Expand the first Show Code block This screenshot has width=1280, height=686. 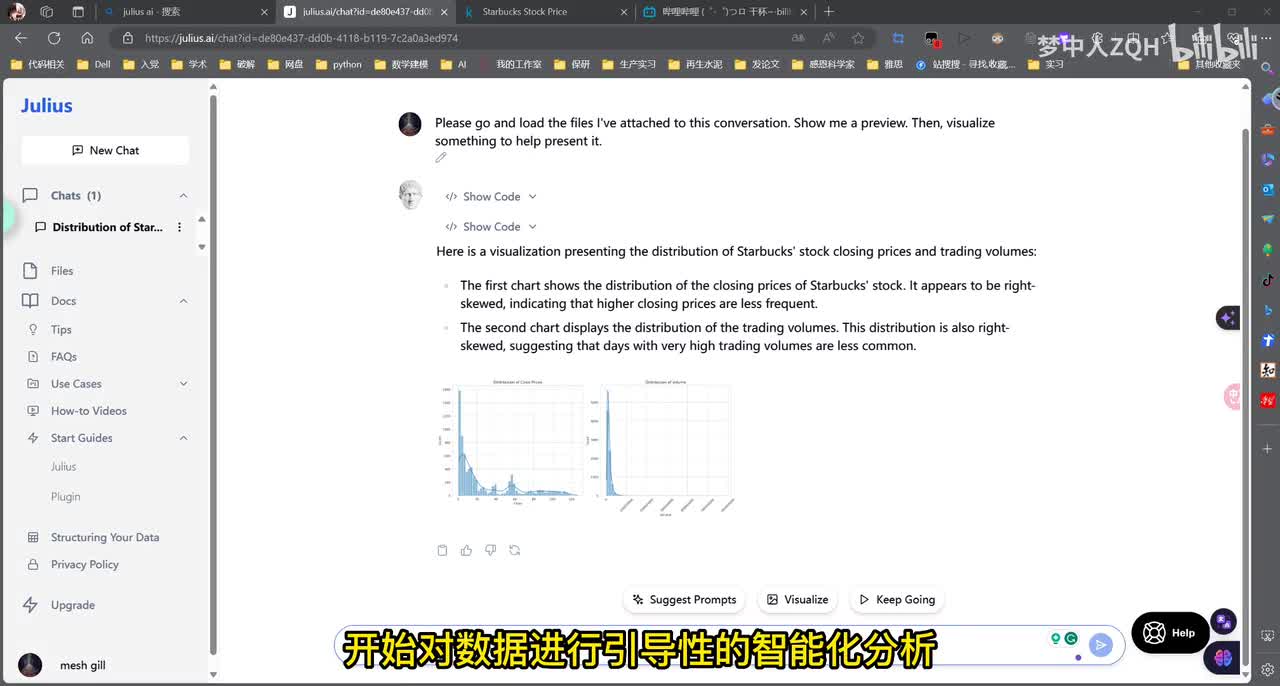pos(491,197)
